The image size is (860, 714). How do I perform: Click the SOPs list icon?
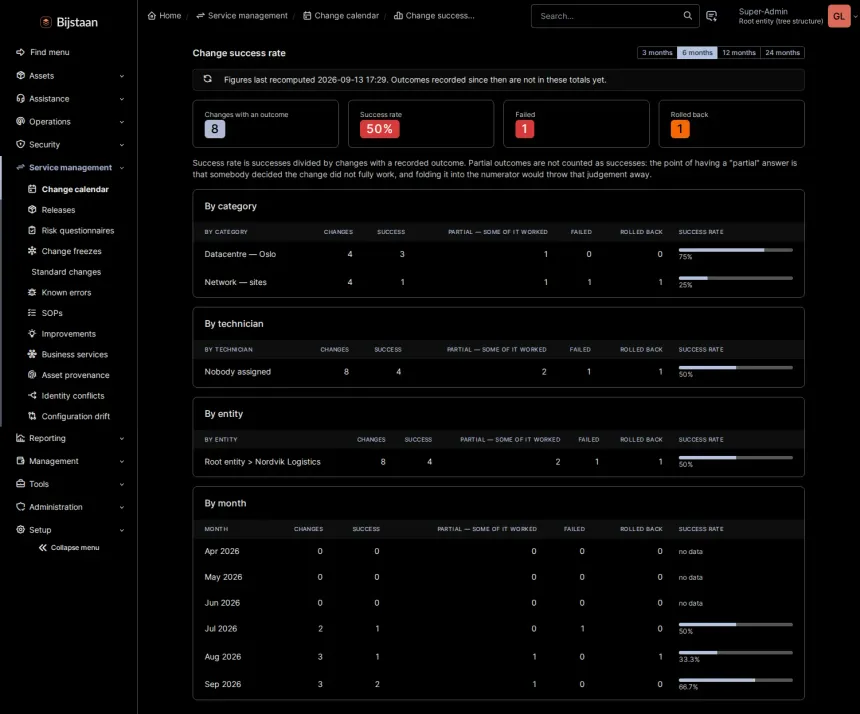click(x=32, y=313)
